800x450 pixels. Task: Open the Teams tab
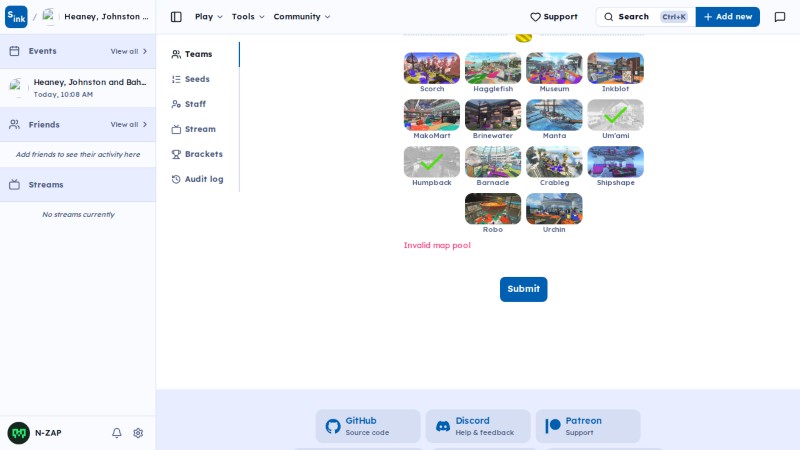(198, 54)
